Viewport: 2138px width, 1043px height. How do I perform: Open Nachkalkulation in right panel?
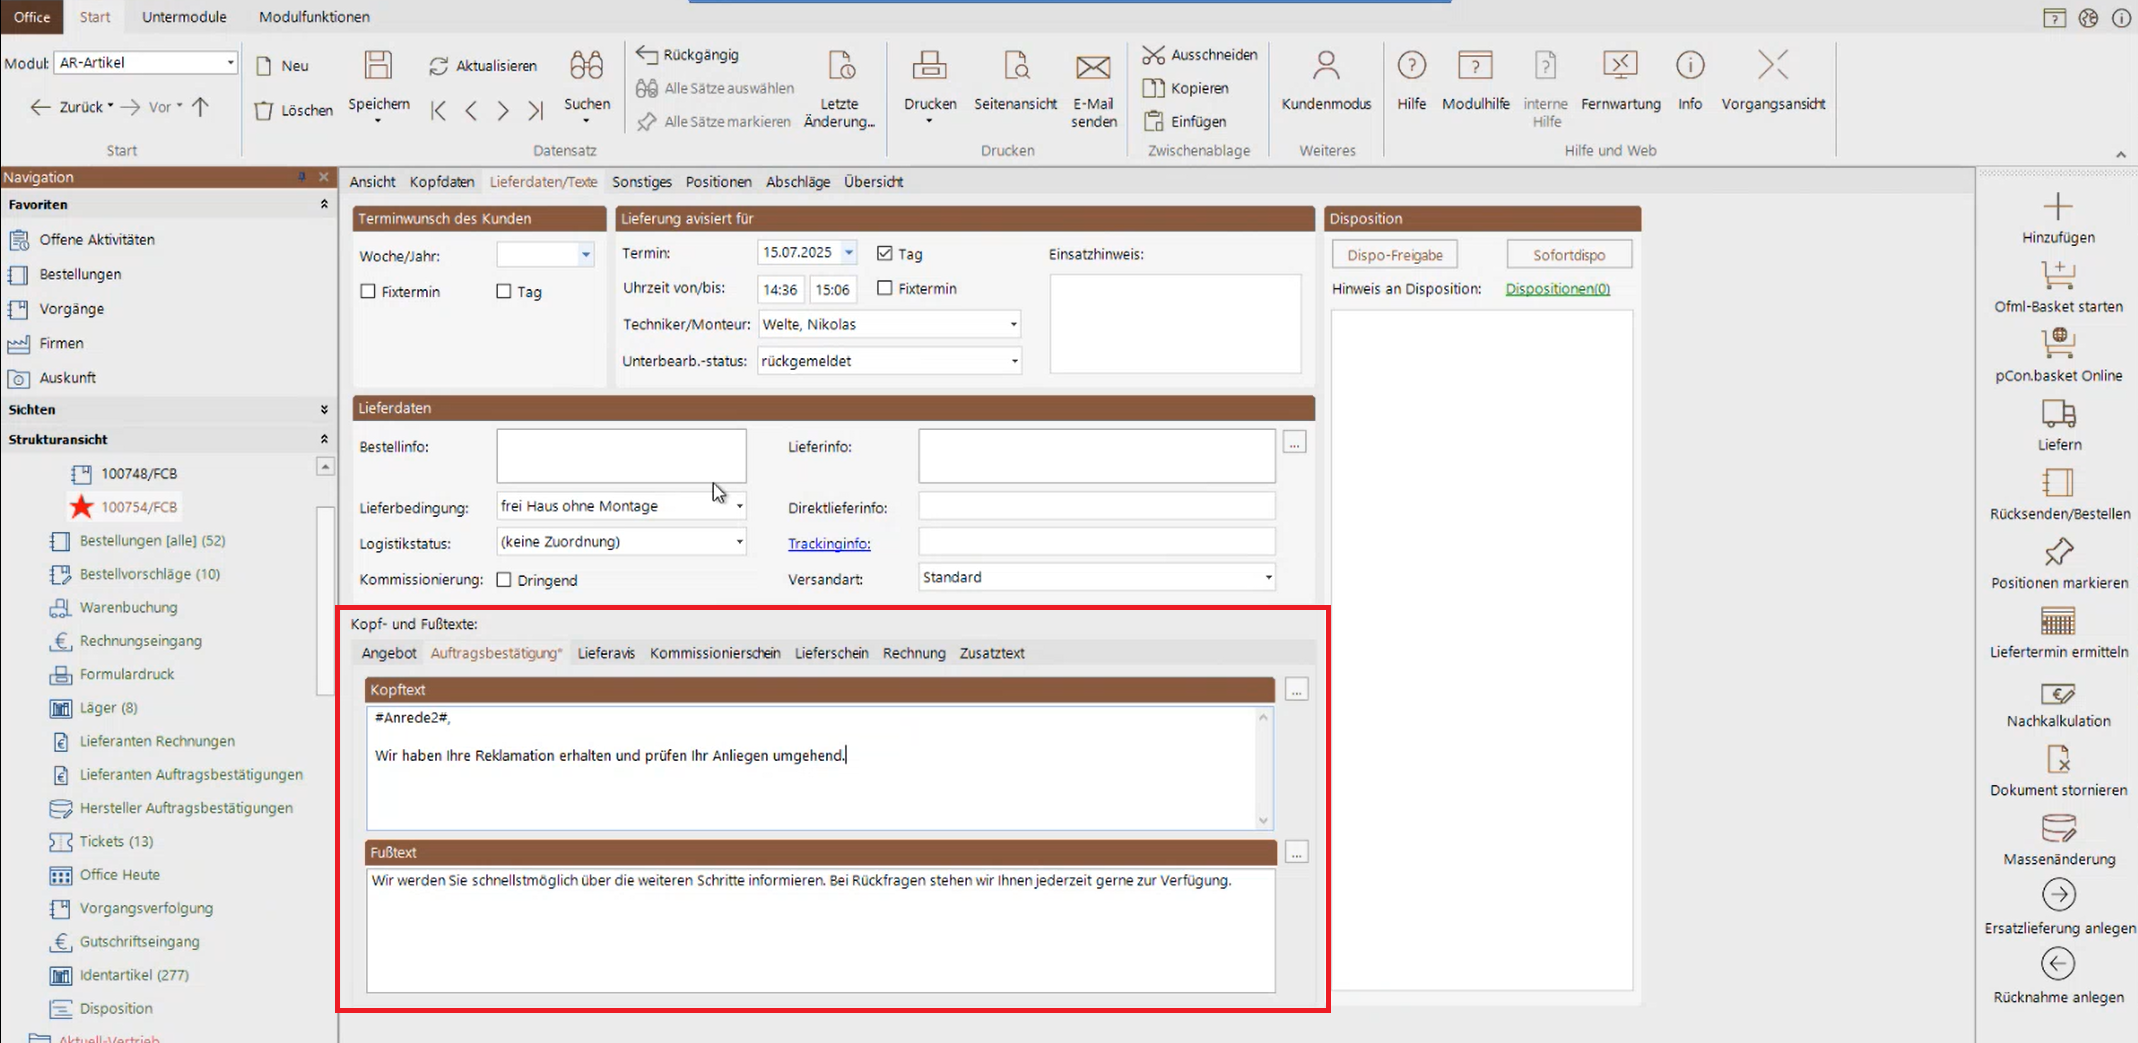click(x=2058, y=694)
